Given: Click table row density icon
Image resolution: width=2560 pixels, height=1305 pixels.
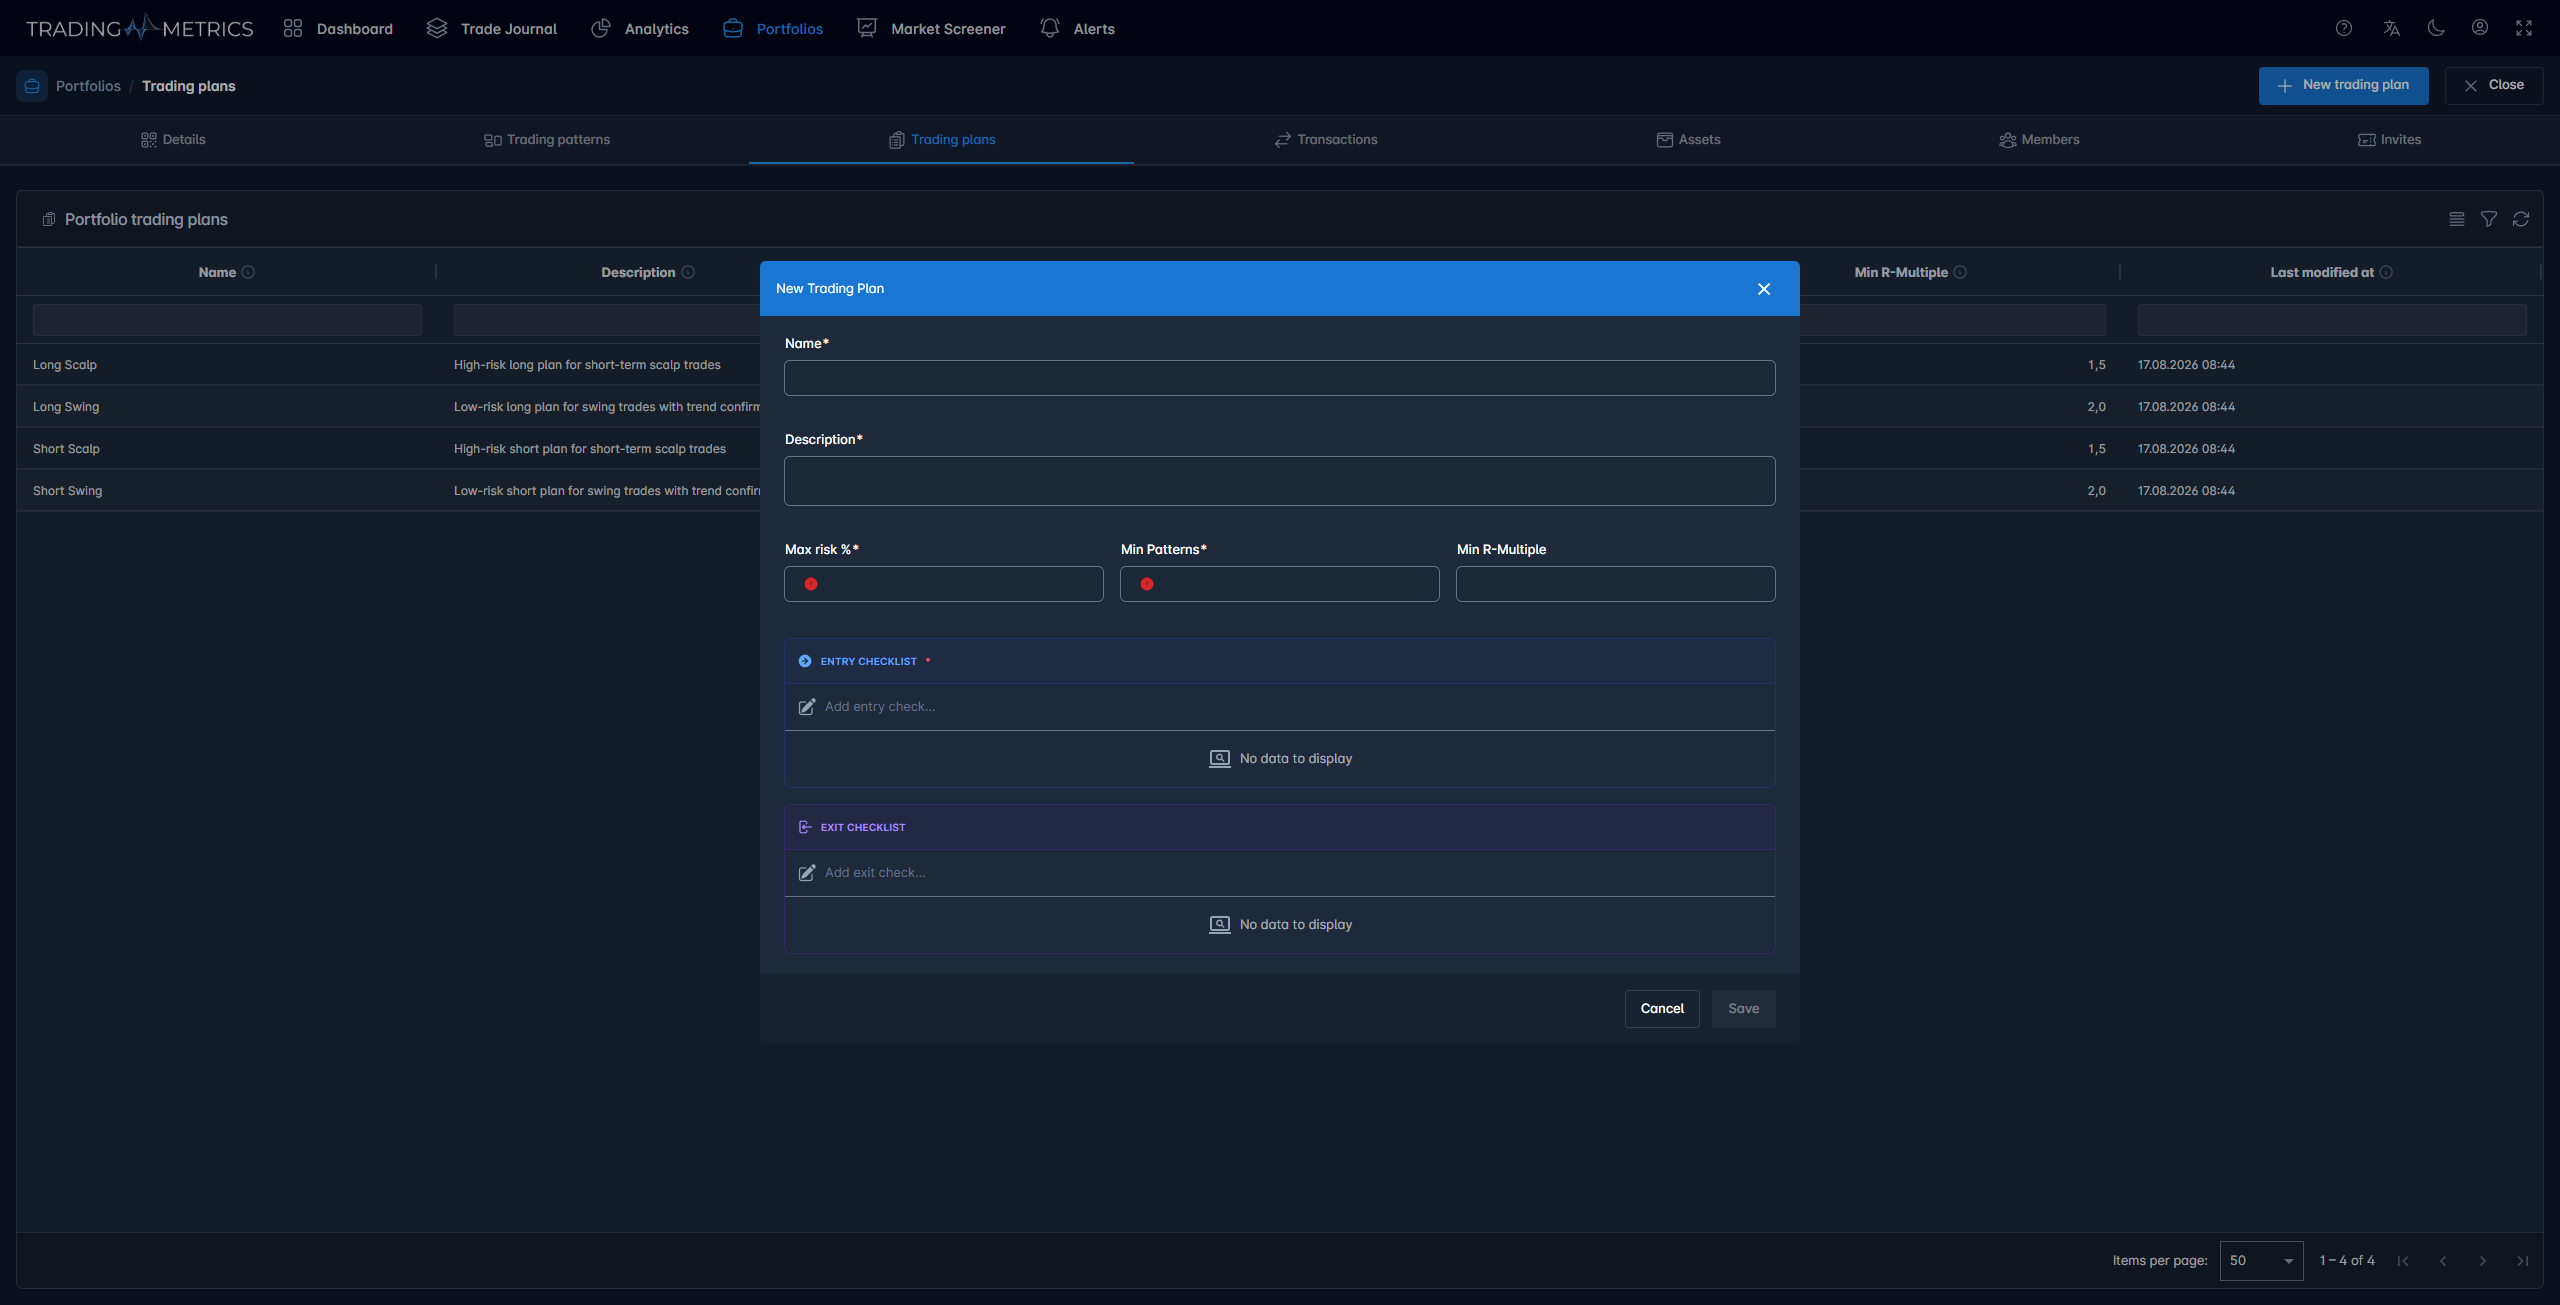Looking at the screenshot, I should pyautogui.click(x=2457, y=219).
